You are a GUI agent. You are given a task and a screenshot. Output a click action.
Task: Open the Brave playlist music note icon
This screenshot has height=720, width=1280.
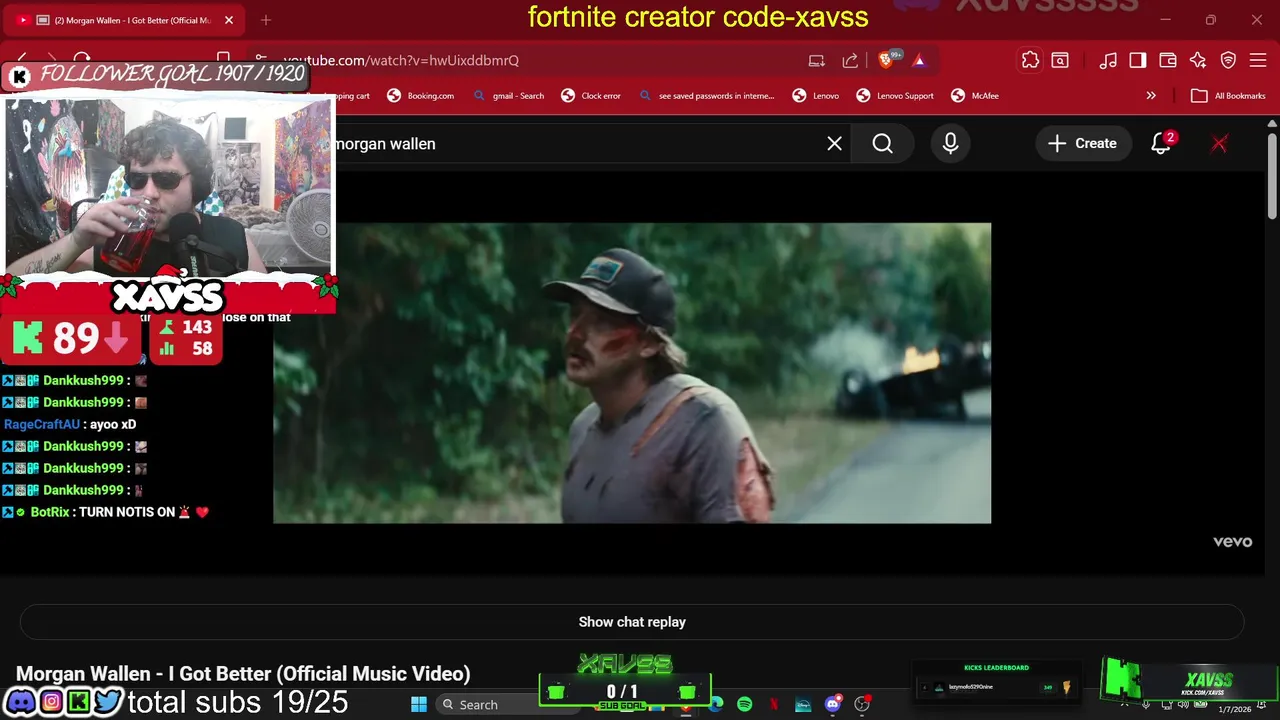[x=1108, y=60]
